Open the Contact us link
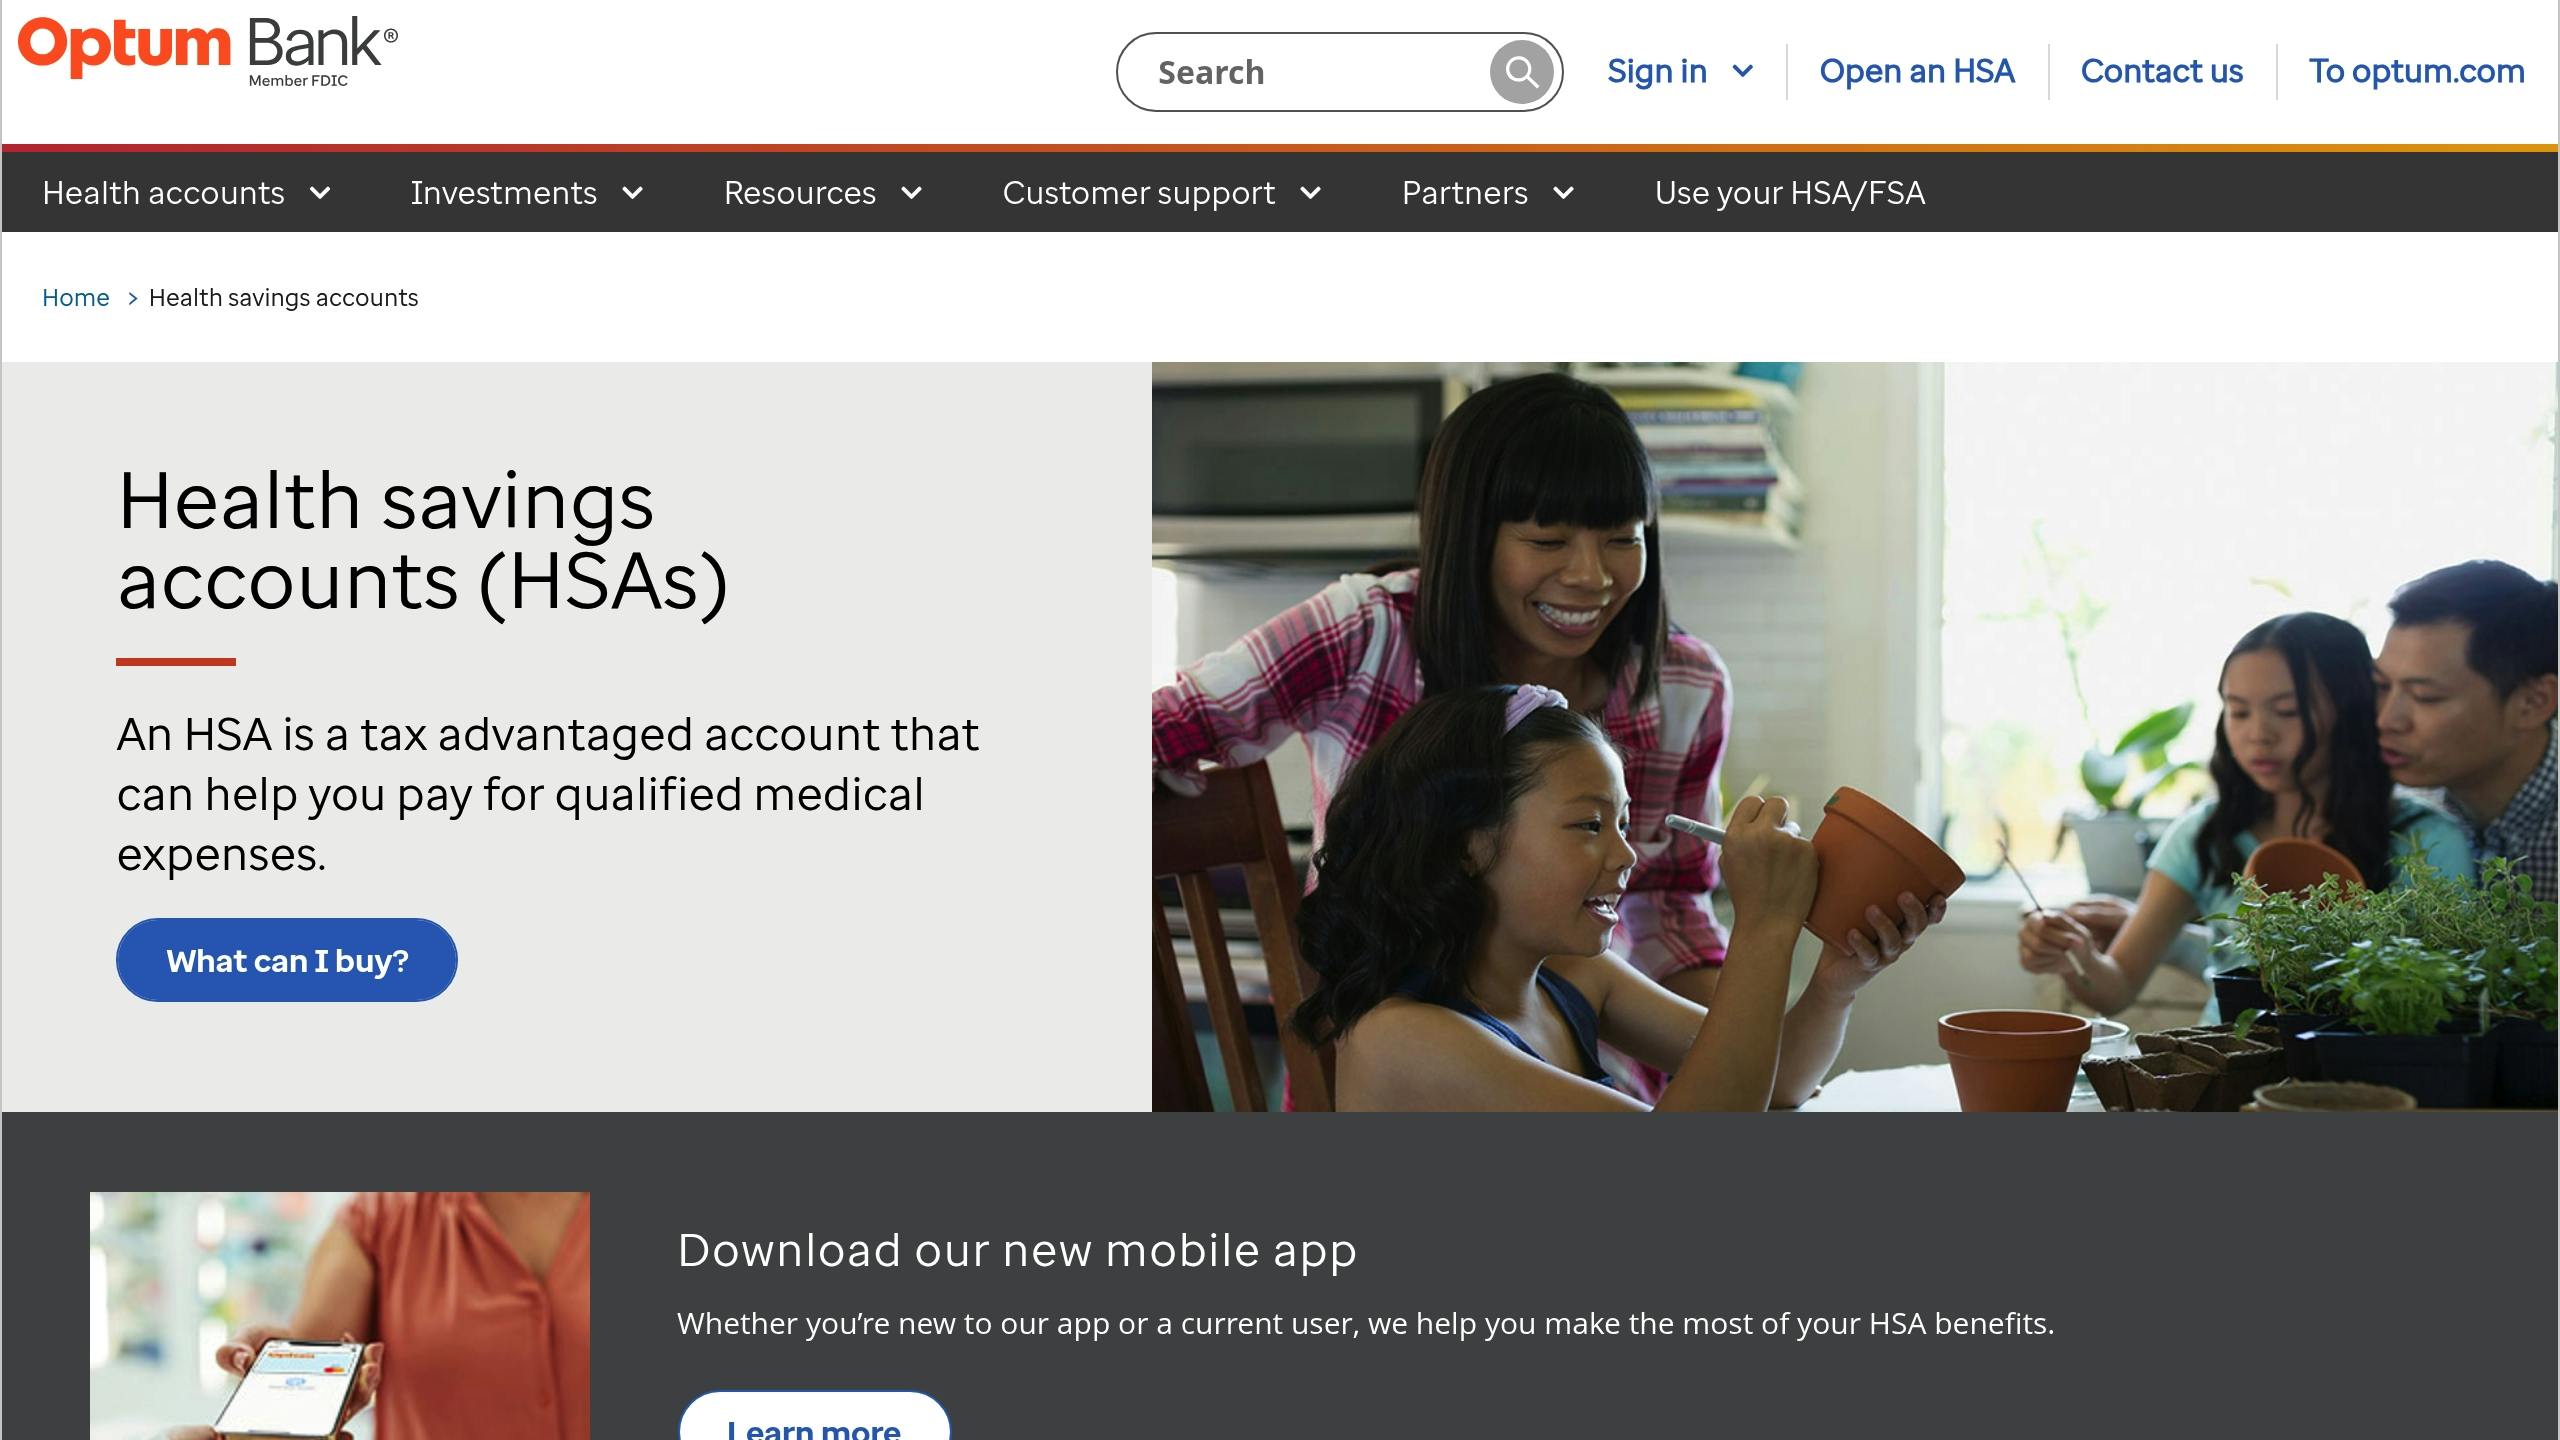Viewport: 2560px width, 1440px height. point(2161,72)
